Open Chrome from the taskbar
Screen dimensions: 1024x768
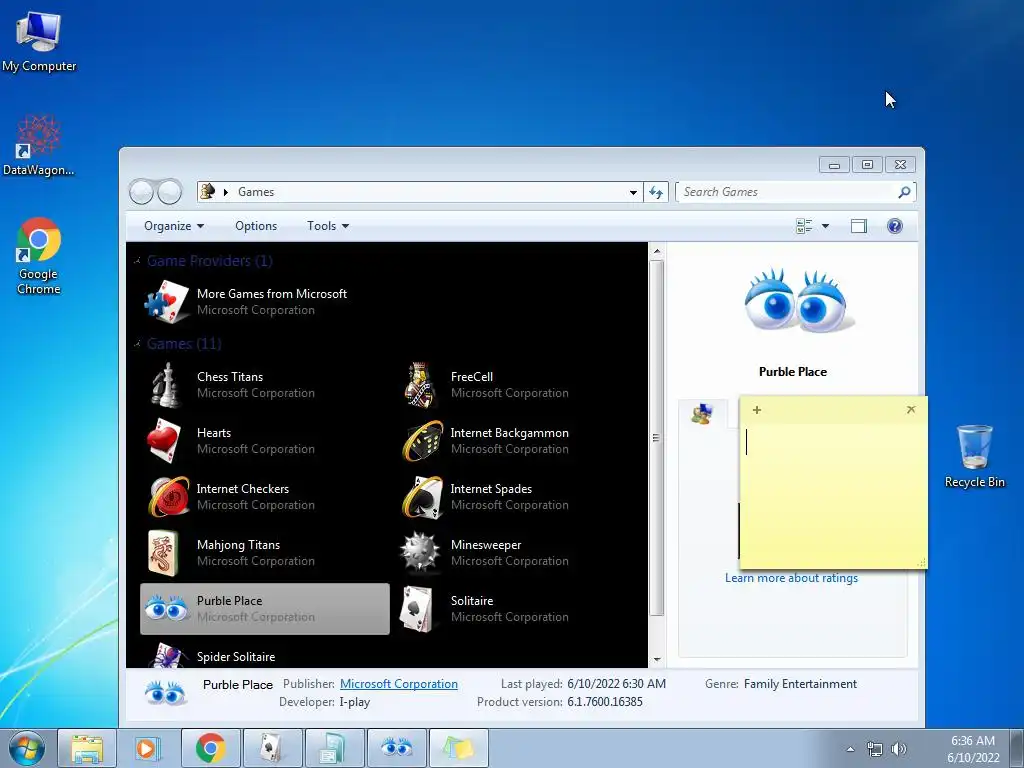210,748
